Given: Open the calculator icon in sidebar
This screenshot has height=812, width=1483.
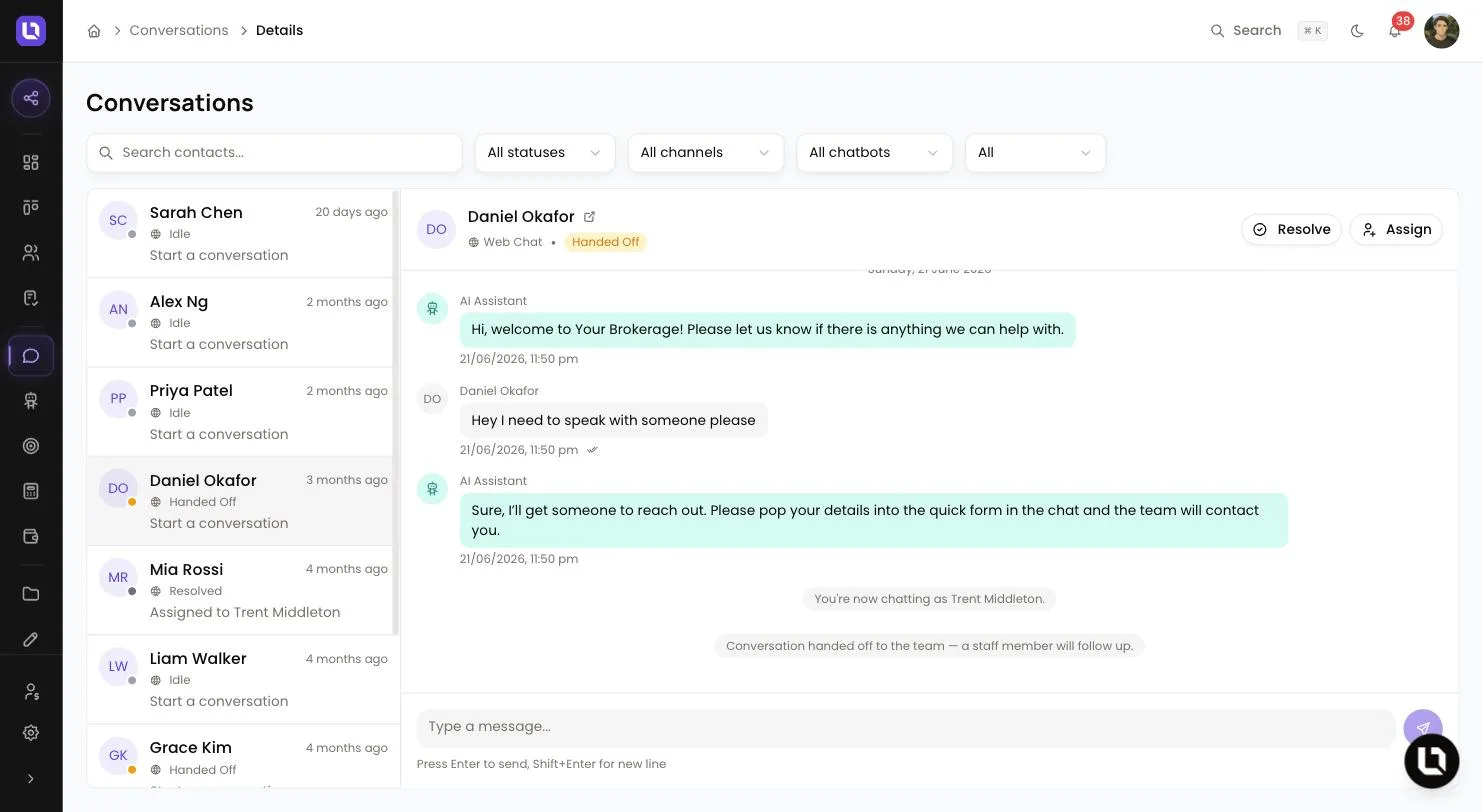Looking at the screenshot, I should click(x=31, y=491).
